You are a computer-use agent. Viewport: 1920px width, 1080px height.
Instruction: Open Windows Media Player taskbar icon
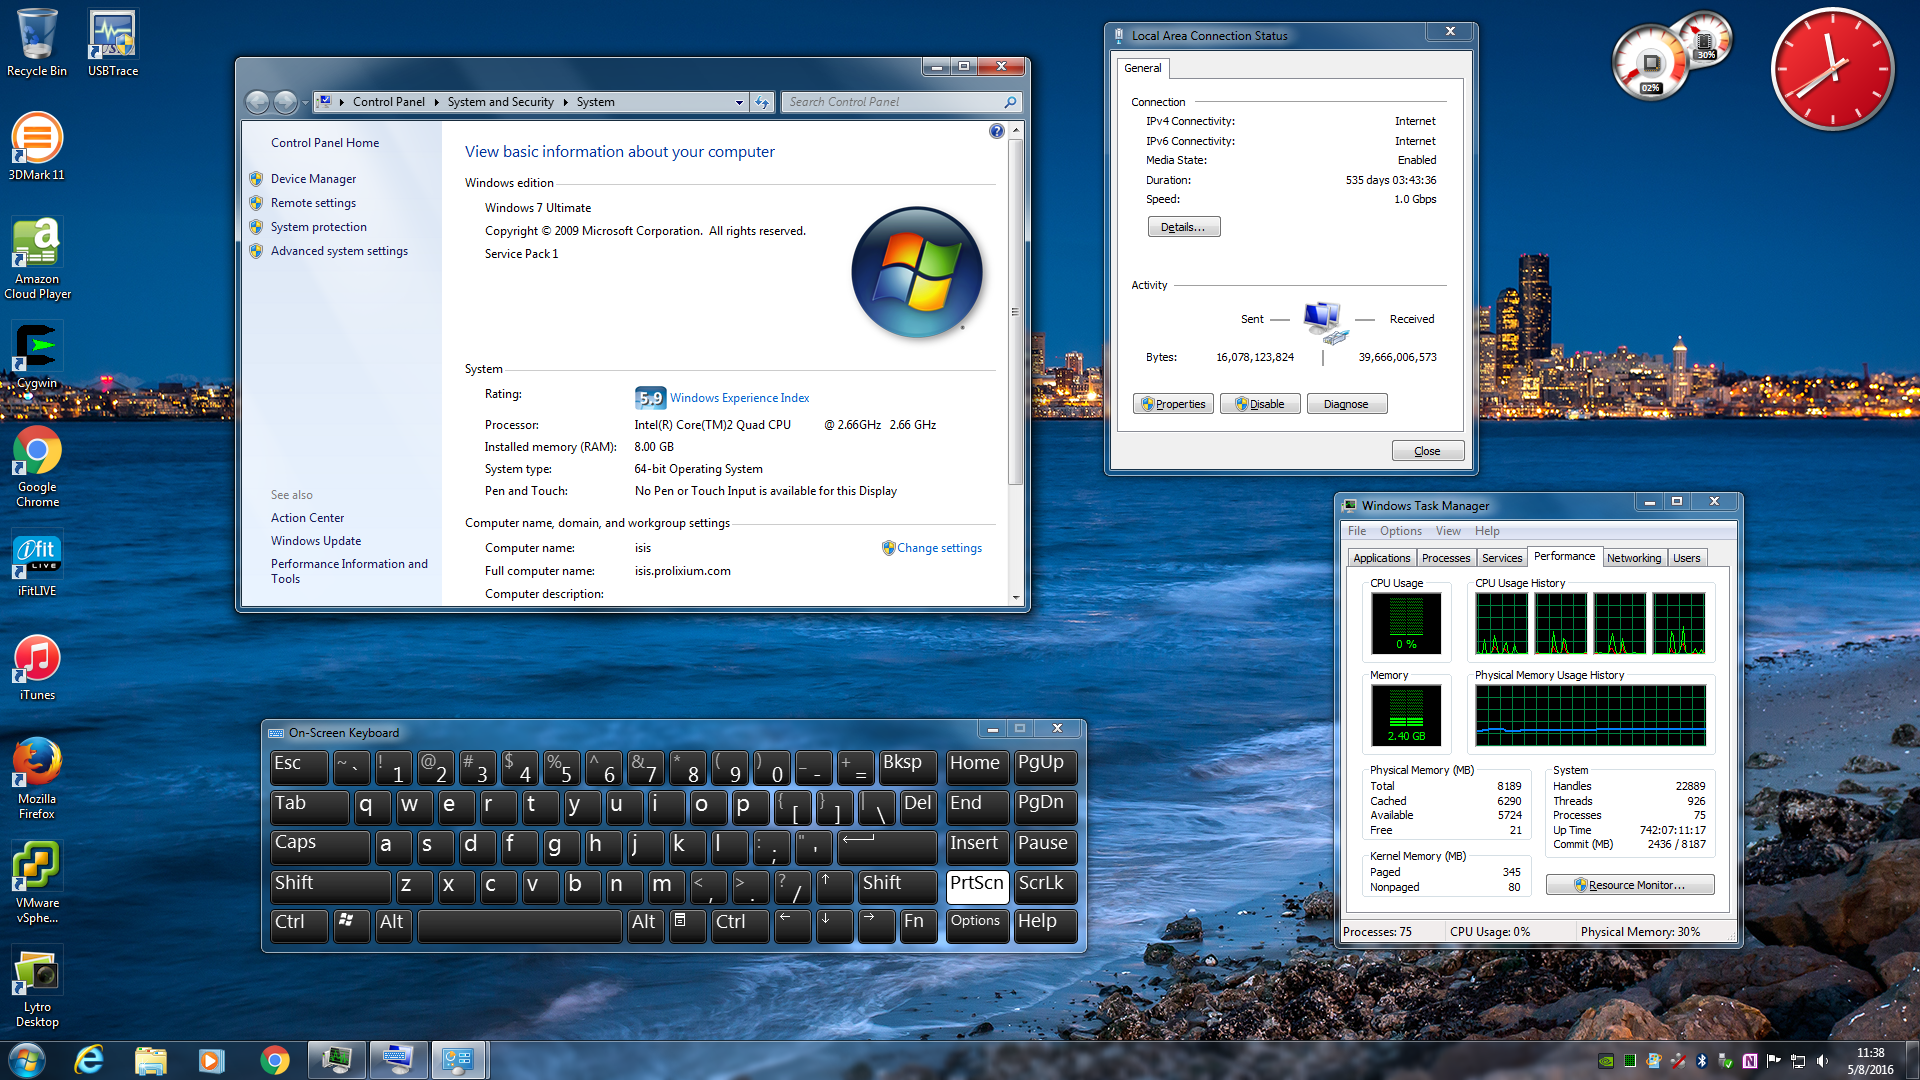211,1060
